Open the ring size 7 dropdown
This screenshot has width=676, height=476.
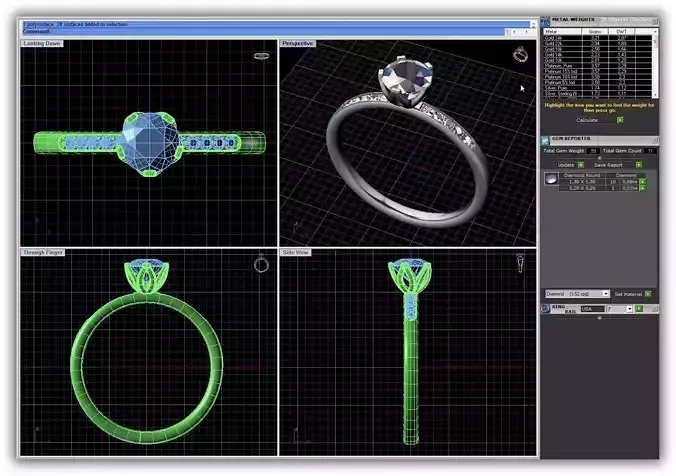click(629, 309)
